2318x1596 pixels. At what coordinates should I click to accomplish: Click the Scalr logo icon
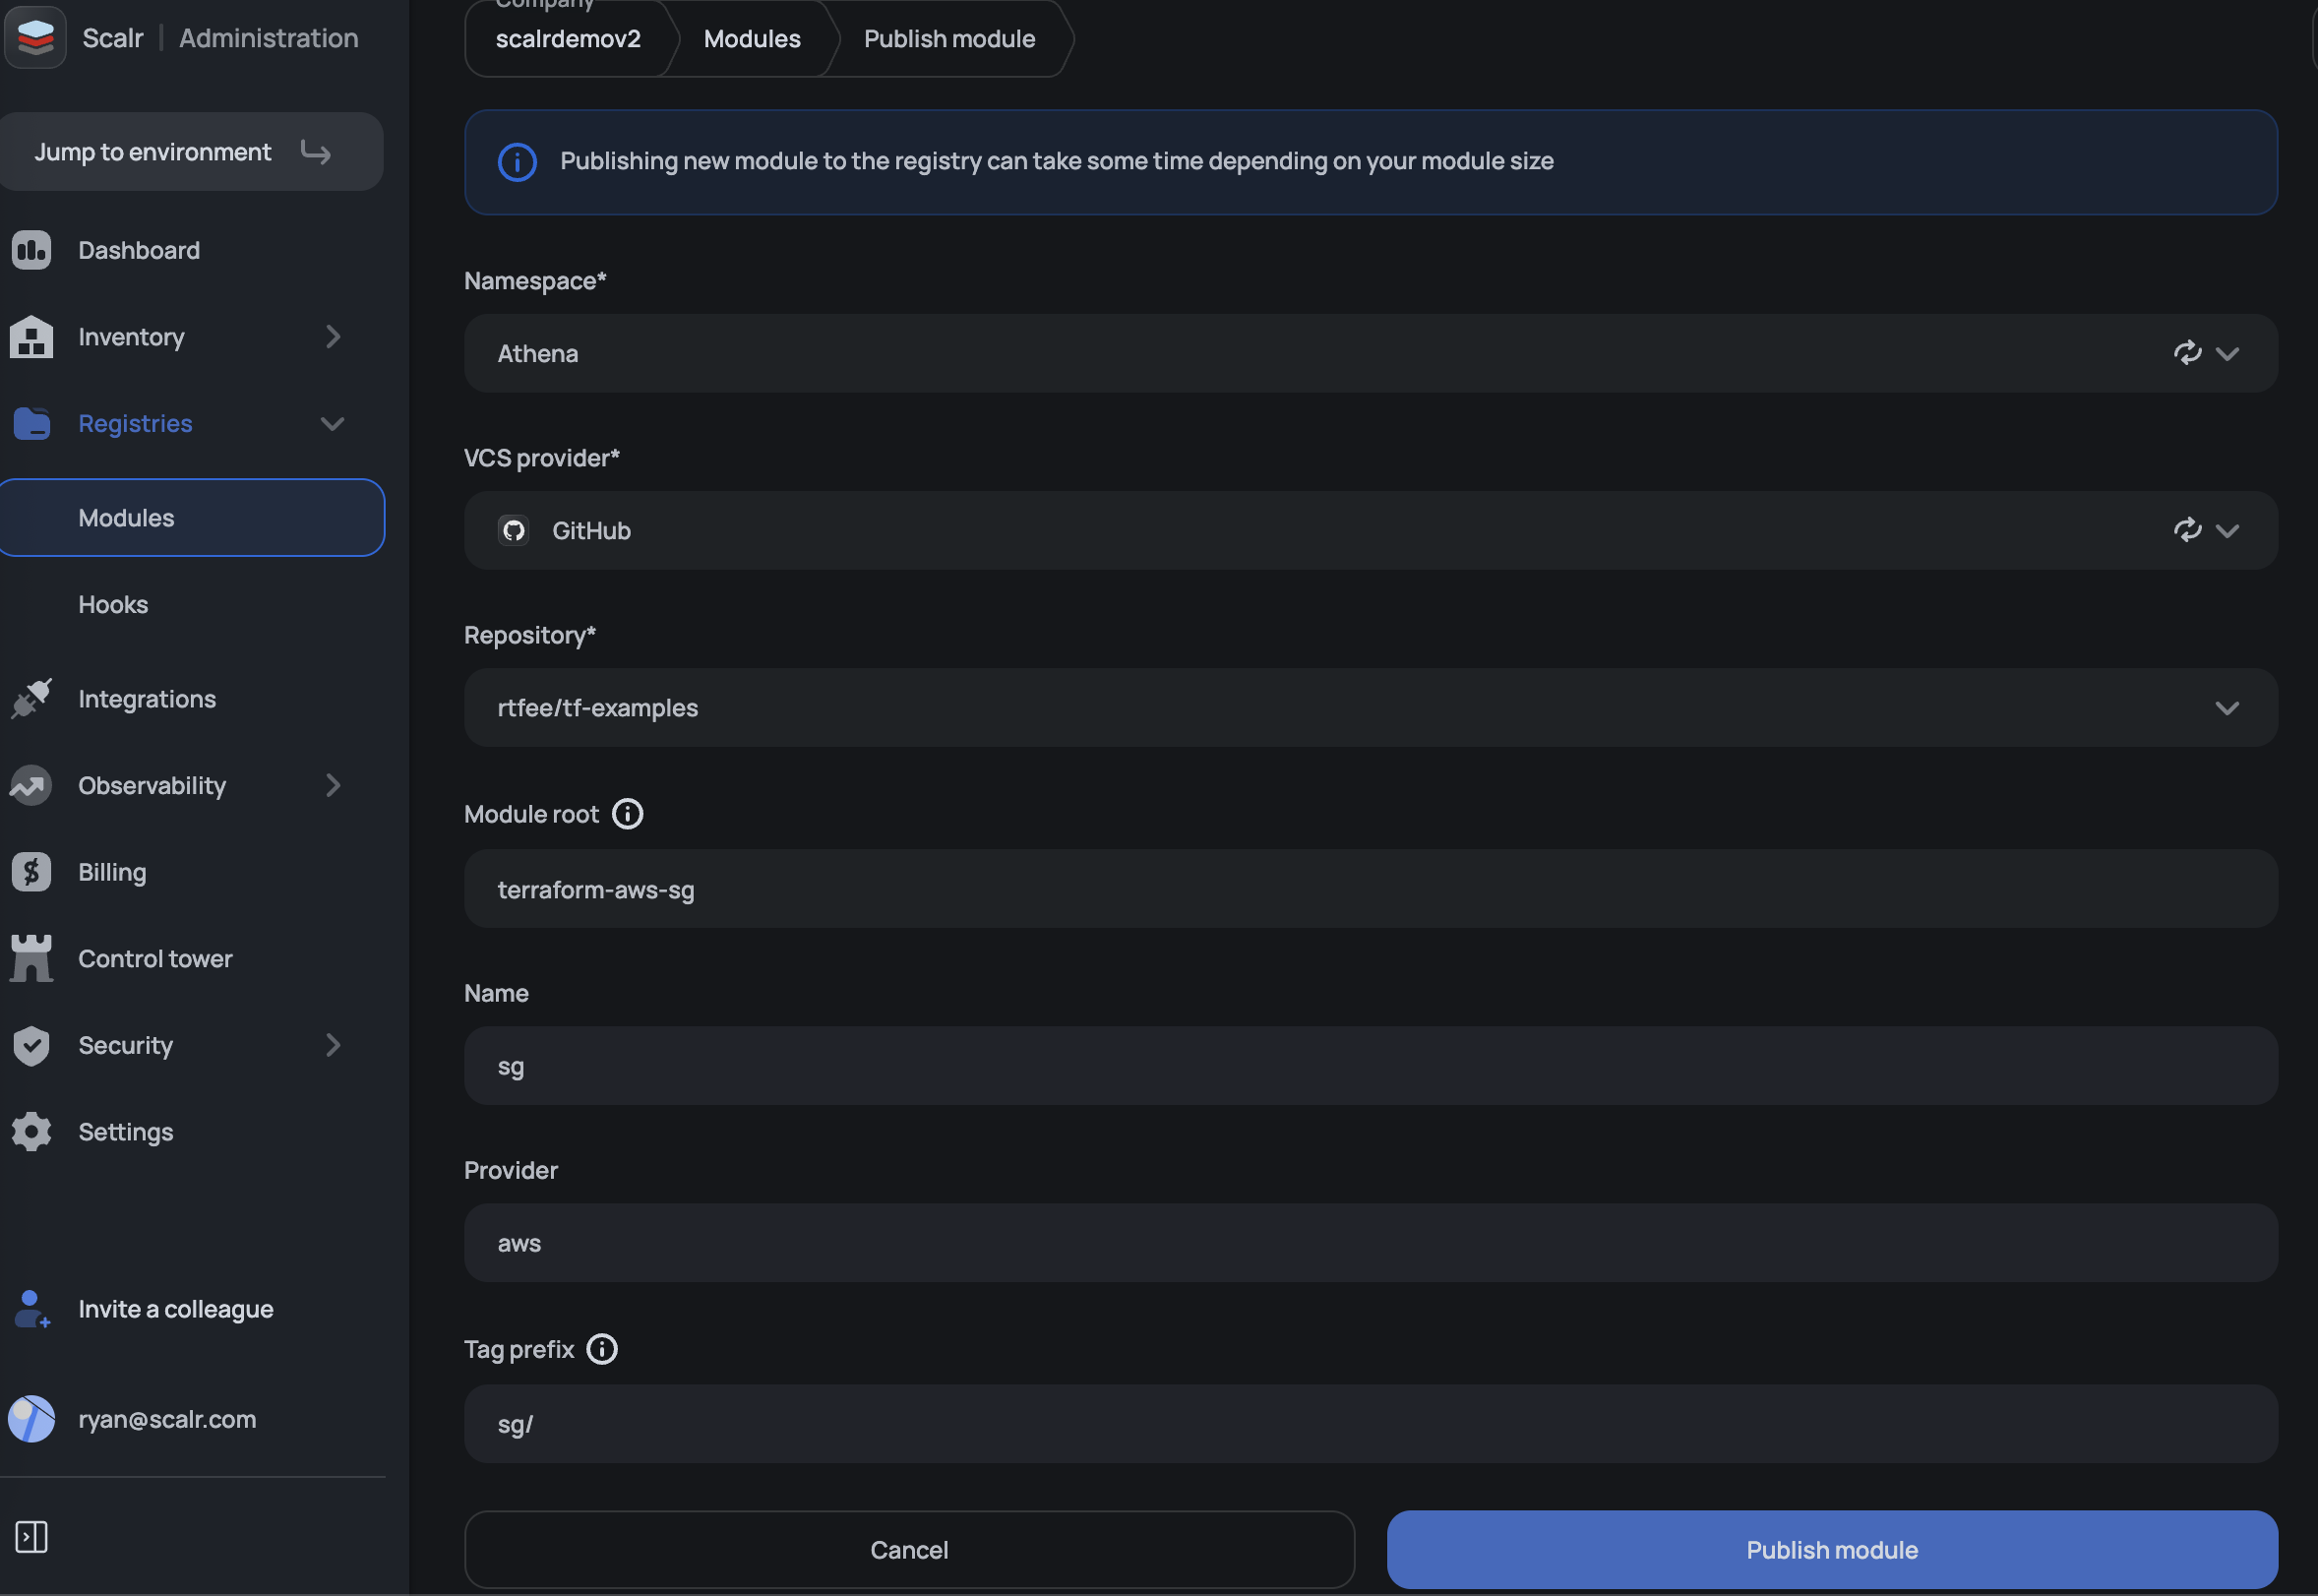(x=35, y=38)
